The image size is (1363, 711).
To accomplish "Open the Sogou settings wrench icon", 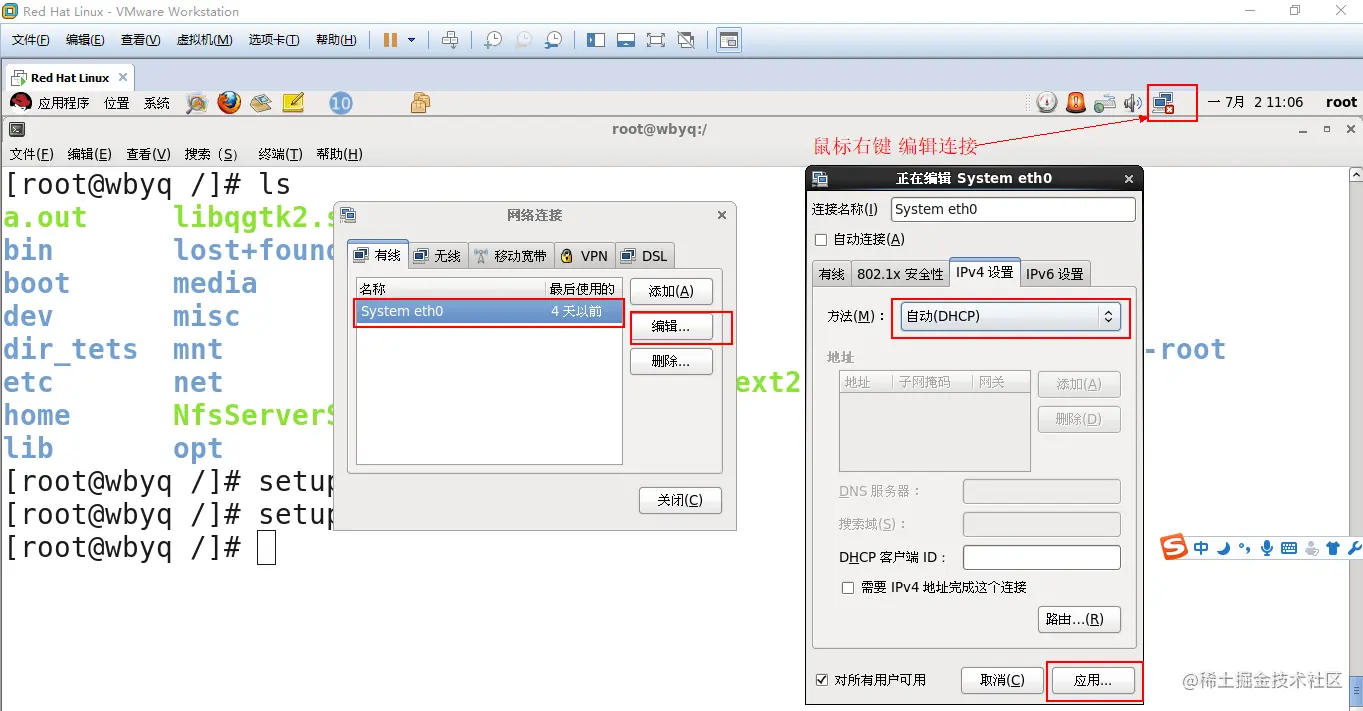I will click(x=1355, y=548).
